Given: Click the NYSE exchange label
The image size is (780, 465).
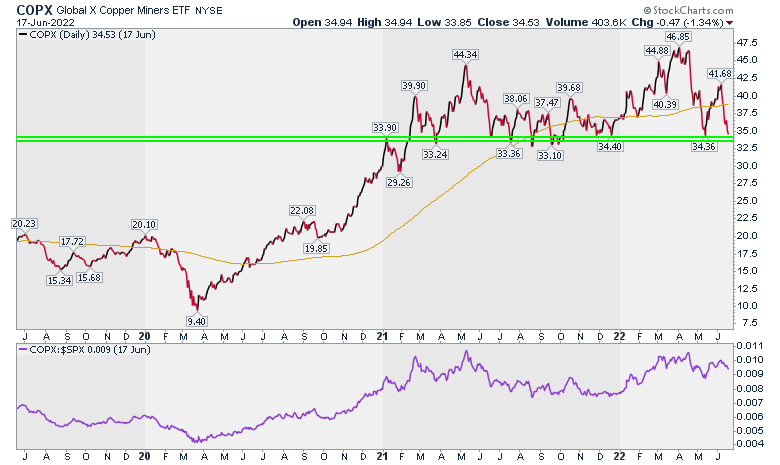Looking at the screenshot, I should [x=209, y=10].
